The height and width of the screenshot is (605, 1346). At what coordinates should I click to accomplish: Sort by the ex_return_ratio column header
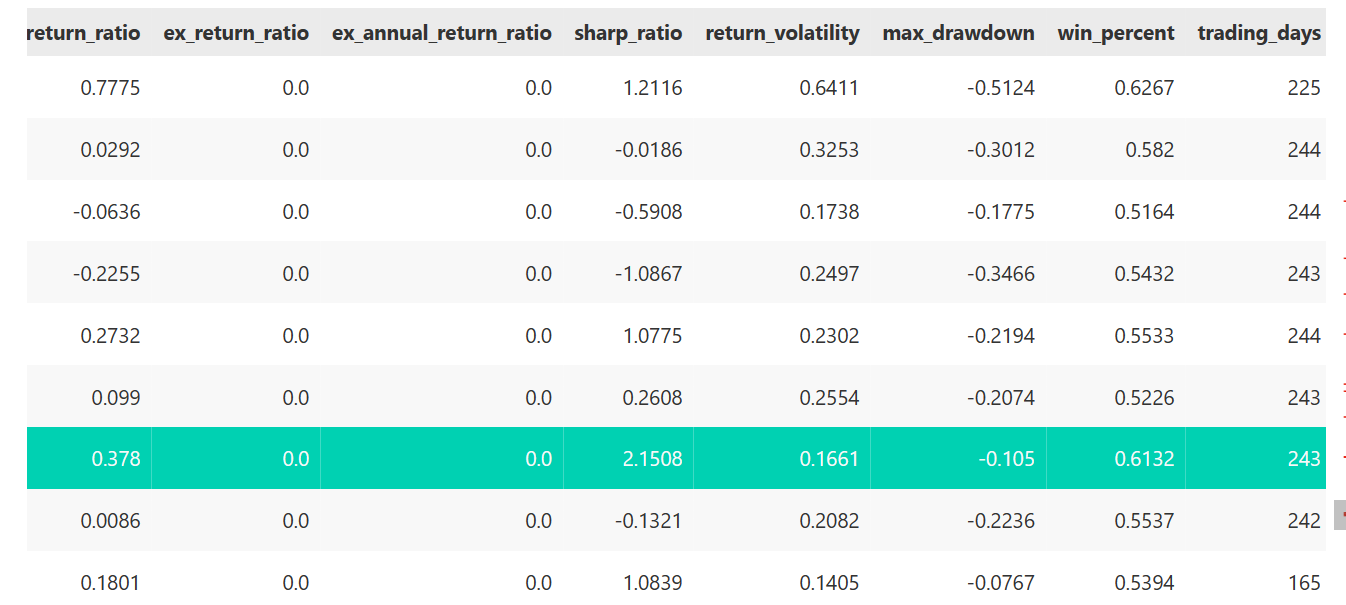[236, 33]
